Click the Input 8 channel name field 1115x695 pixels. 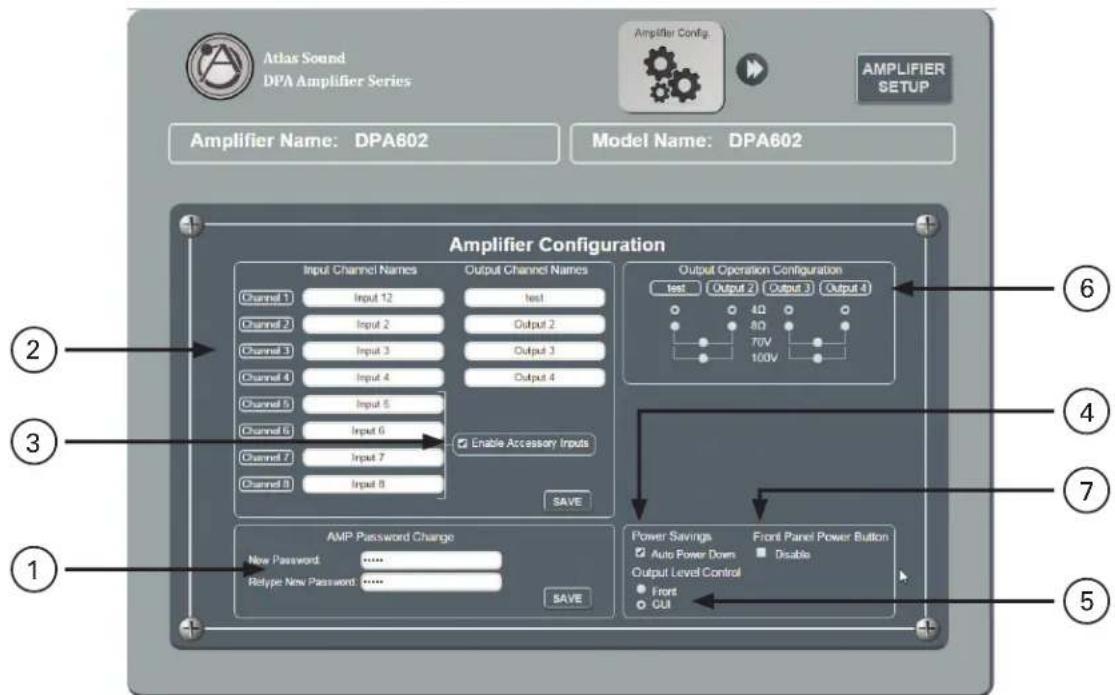tap(373, 484)
